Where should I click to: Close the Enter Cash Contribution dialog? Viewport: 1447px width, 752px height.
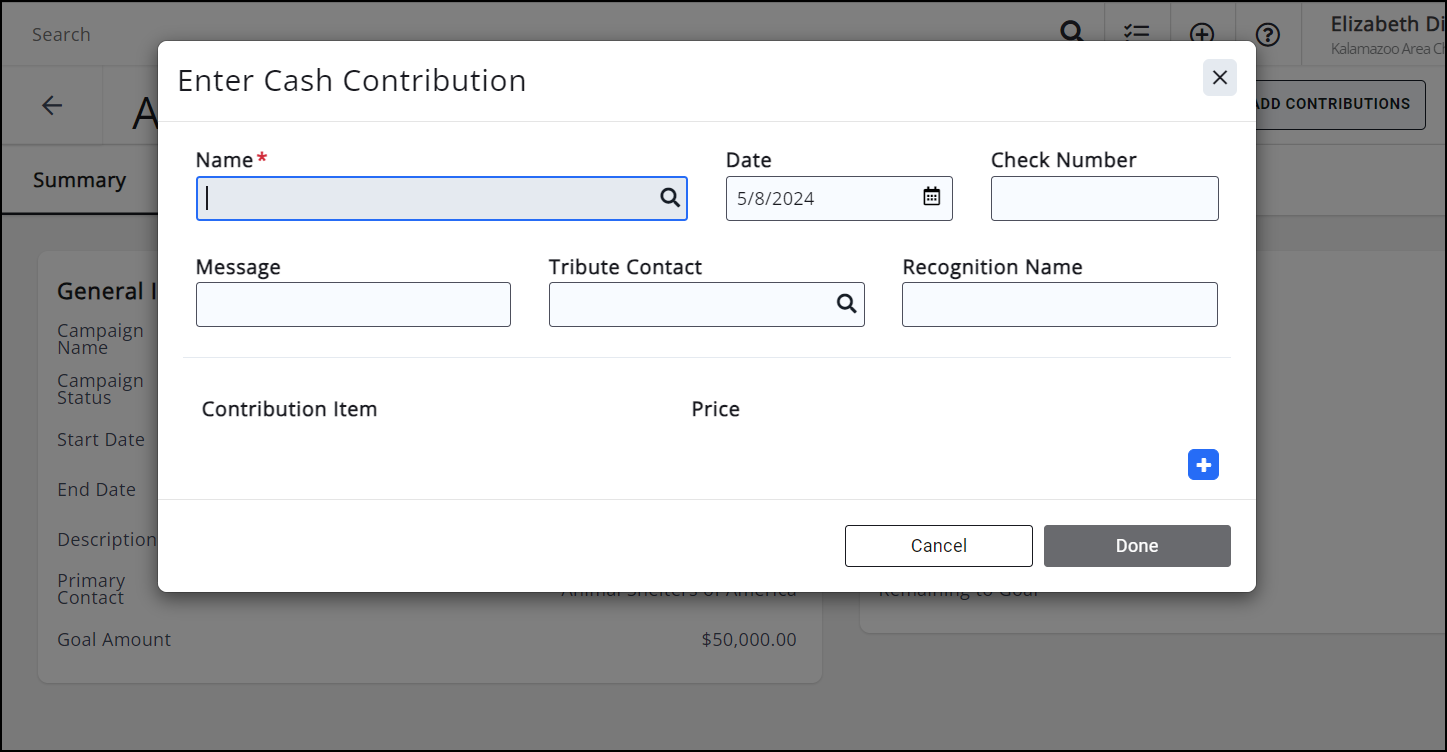1219,78
